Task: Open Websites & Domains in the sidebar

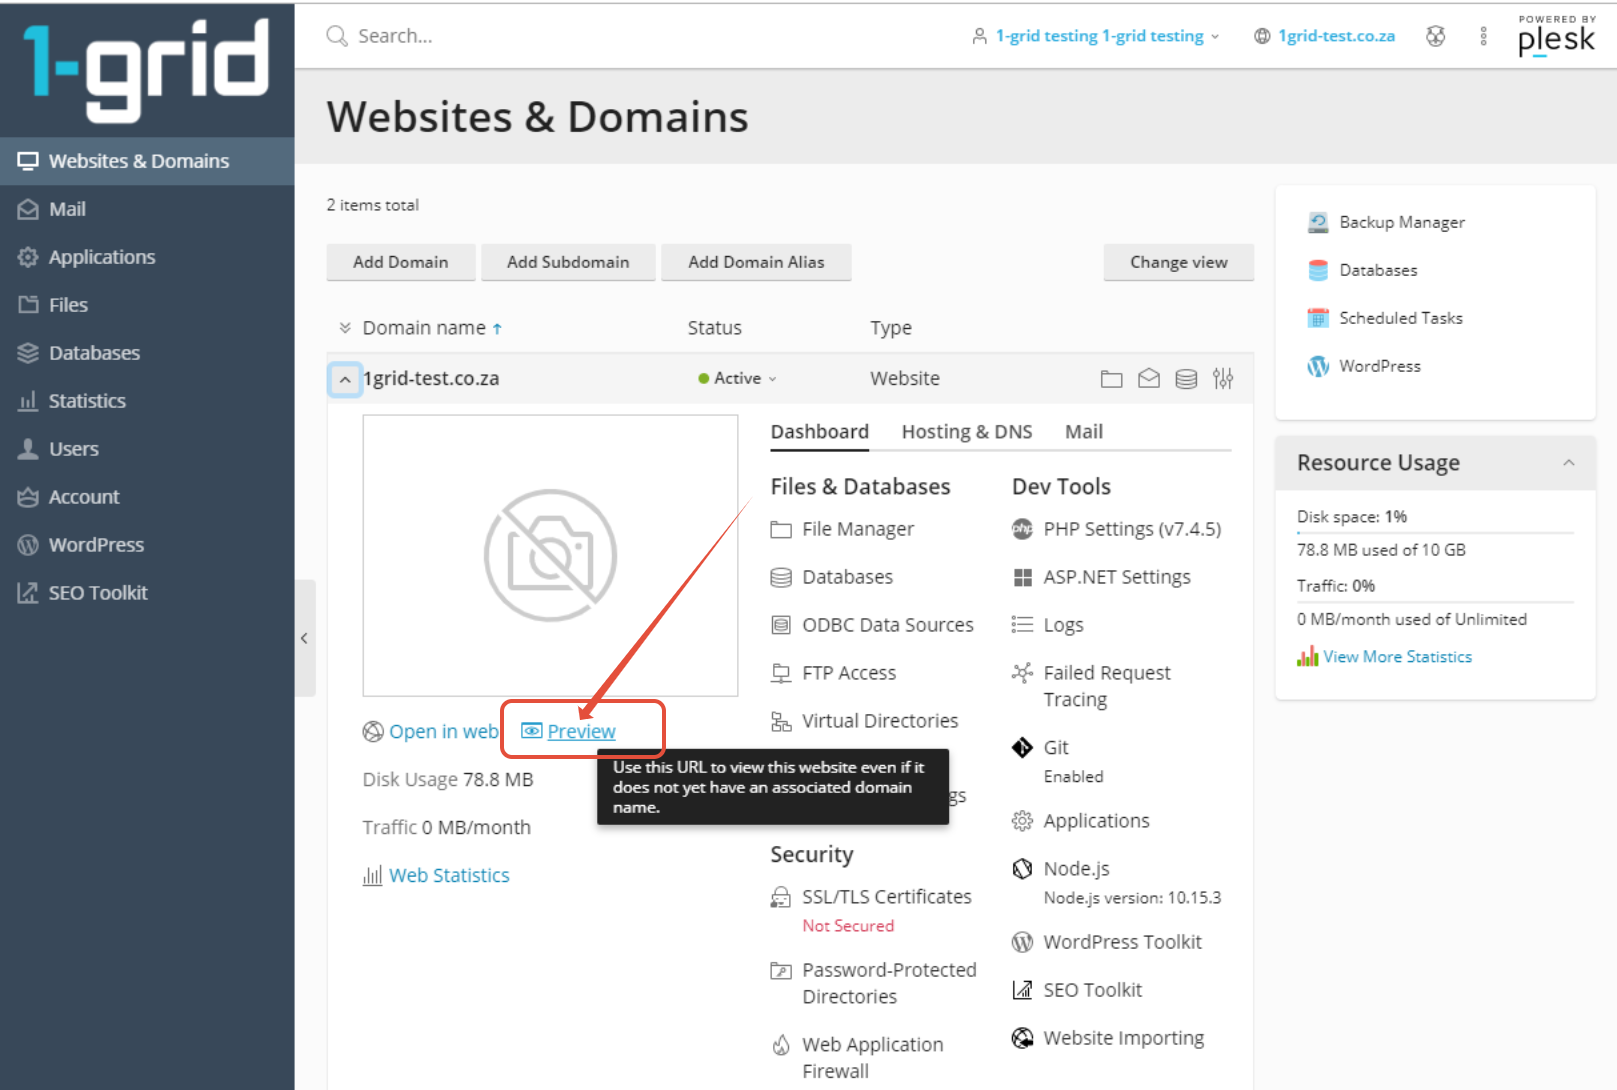Action: pyautogui.click(x=147, y=161)
